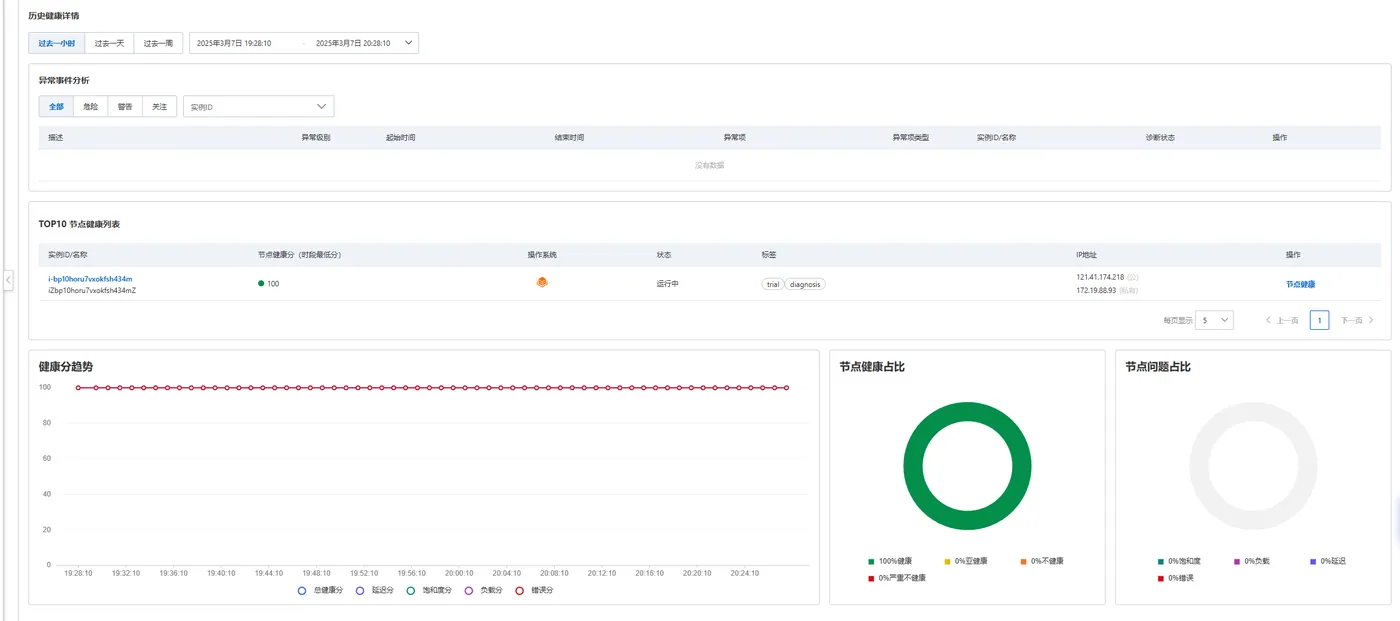The image size is (1400, 621).
Task: Open instance link i-bp10horu7vxokfsh434m
Action: [90, 279]
